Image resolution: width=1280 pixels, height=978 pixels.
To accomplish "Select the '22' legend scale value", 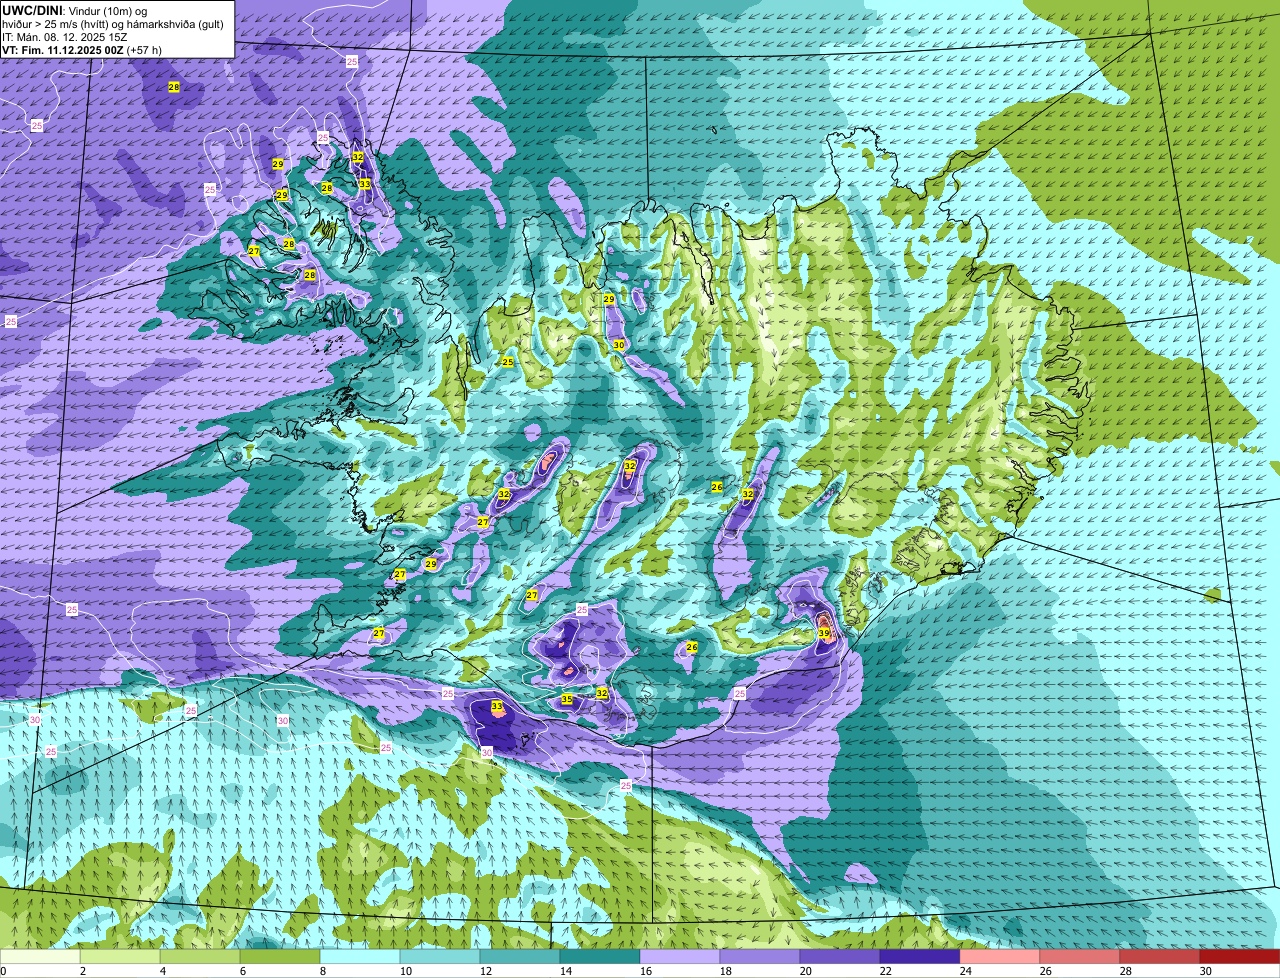I will tap(885, 971).
